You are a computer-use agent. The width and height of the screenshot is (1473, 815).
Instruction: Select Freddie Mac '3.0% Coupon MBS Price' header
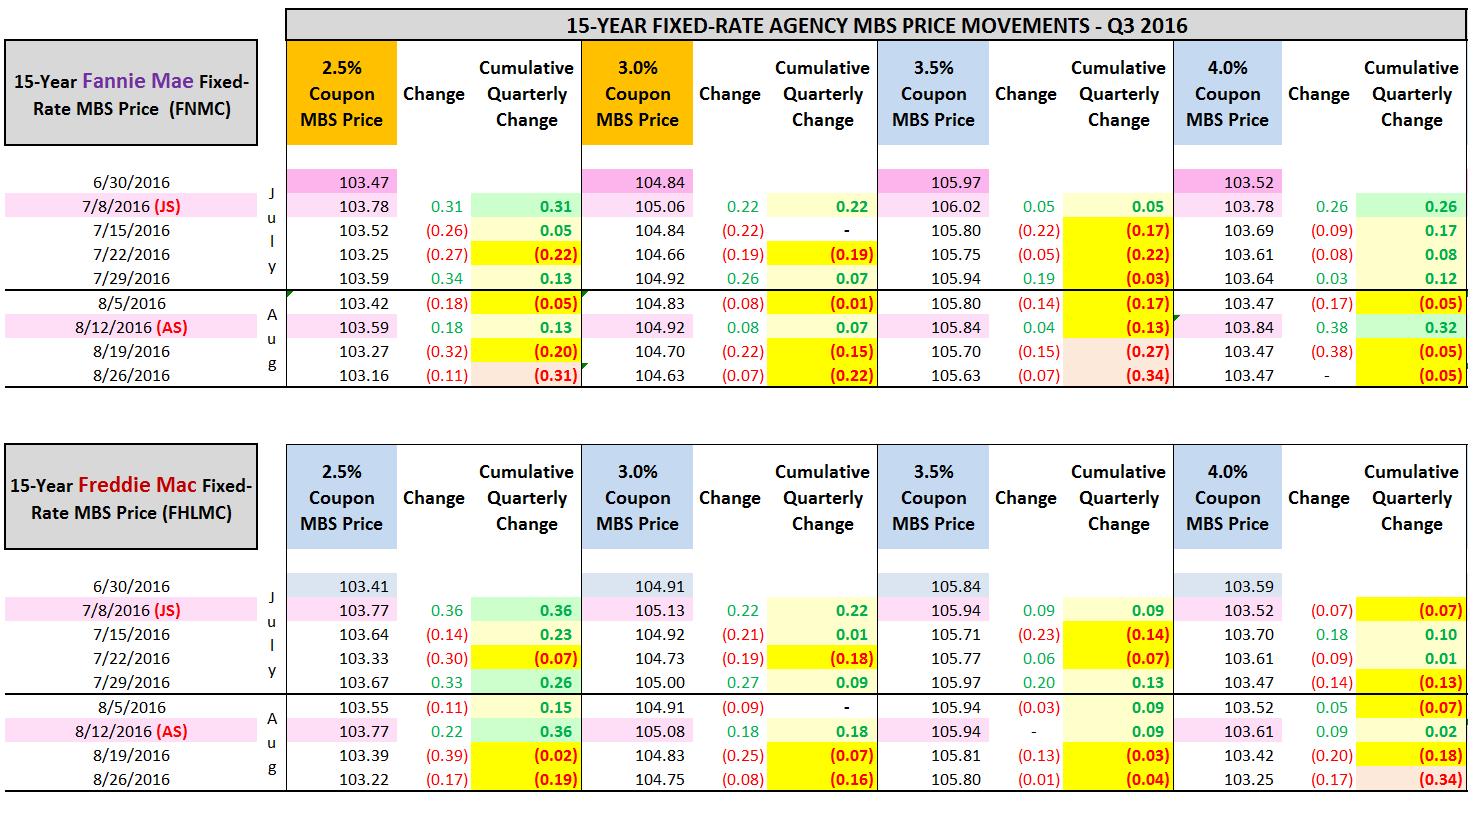(x=637, y=497)
